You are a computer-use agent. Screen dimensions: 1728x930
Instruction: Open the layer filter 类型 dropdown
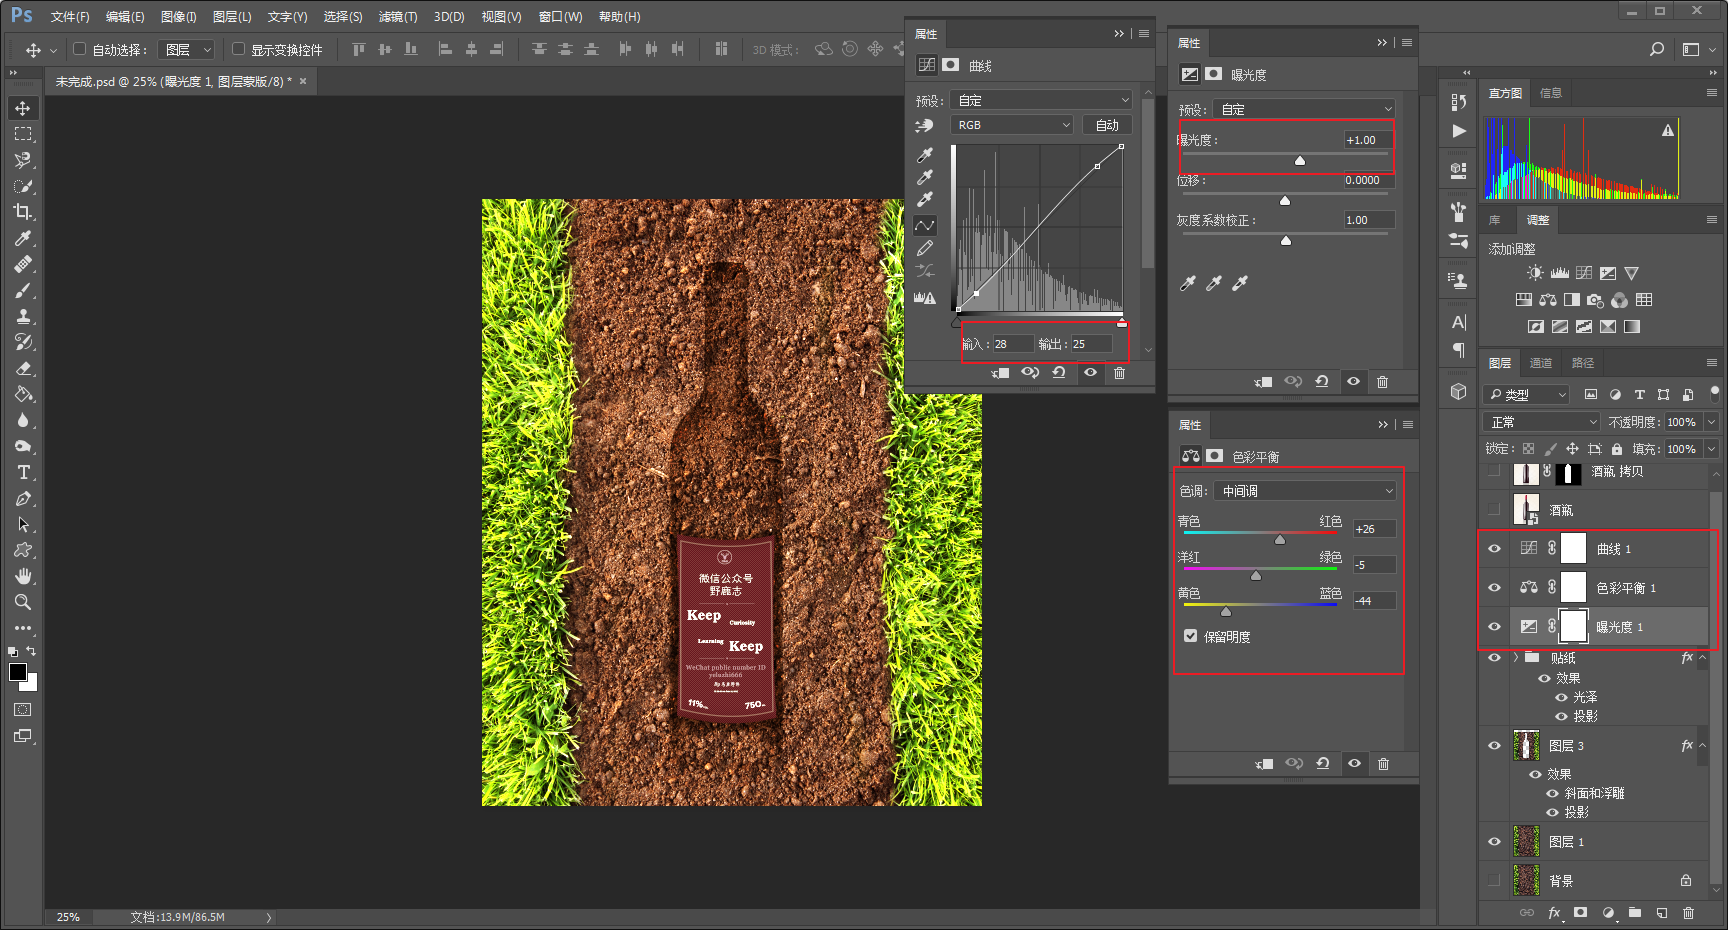(x=1527, y=395)
